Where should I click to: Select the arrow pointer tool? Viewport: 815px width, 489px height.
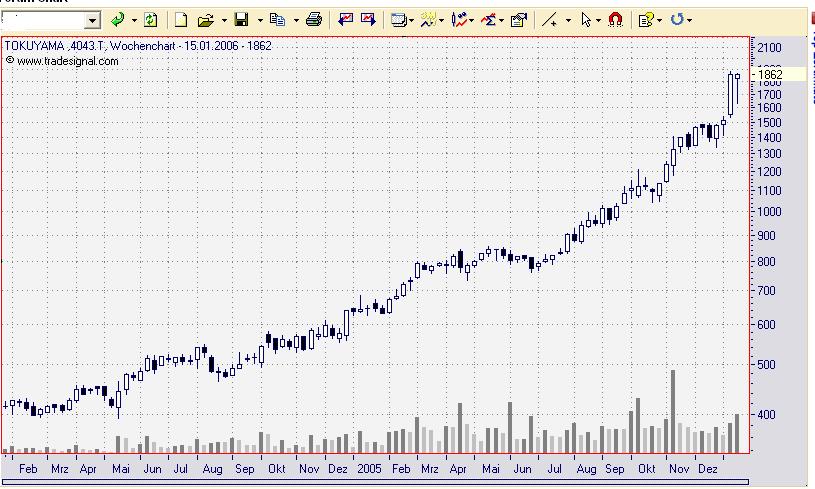point(586,20)
